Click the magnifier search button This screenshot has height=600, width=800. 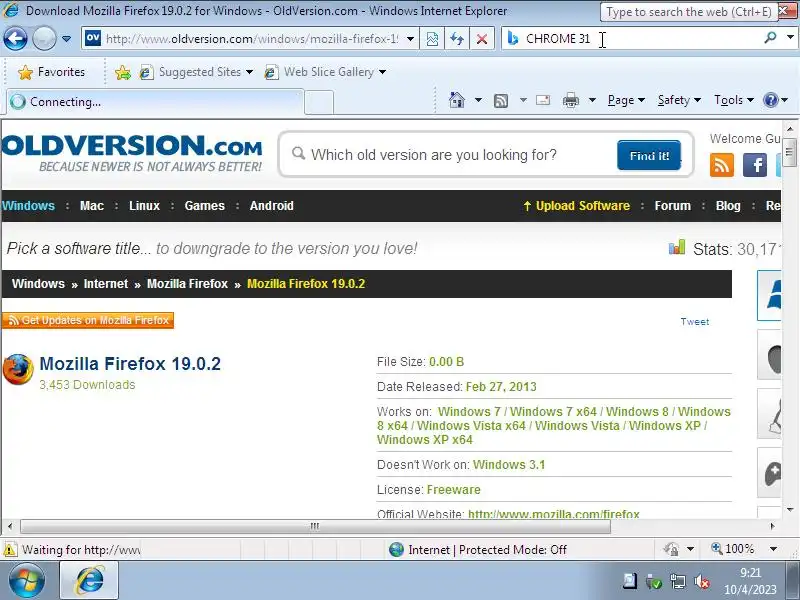[770, 38]
